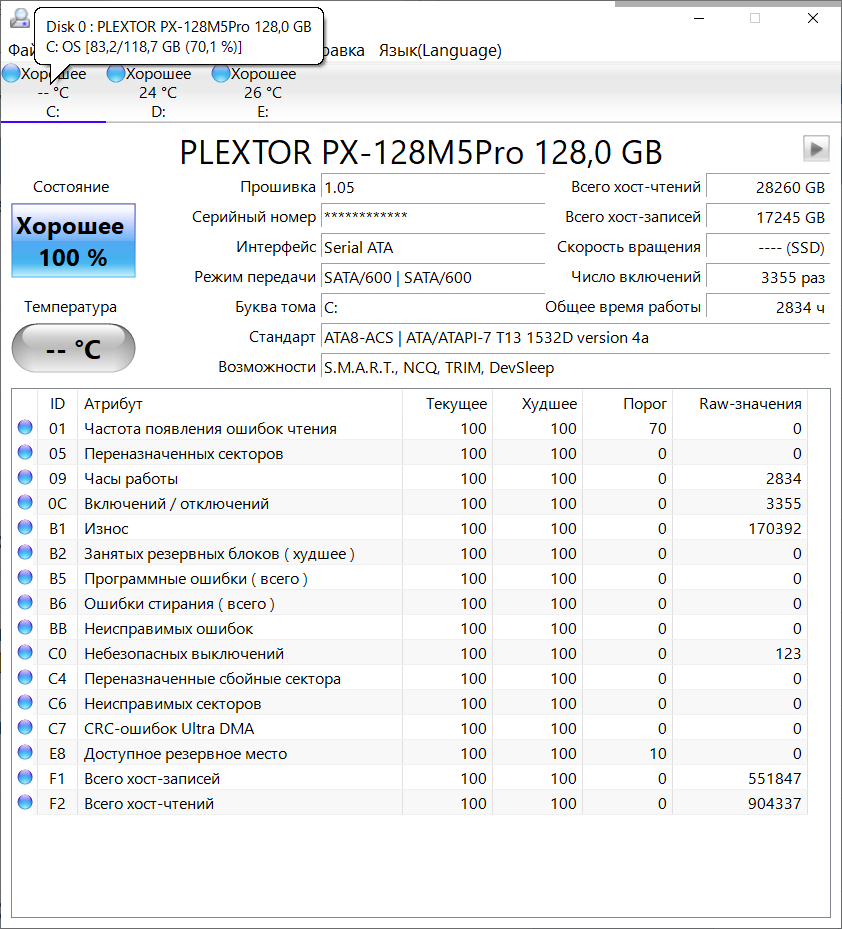Click raw value 551847
Image resolution: width=842 pixels, height=929 pixels.
[x=774, y=779]
